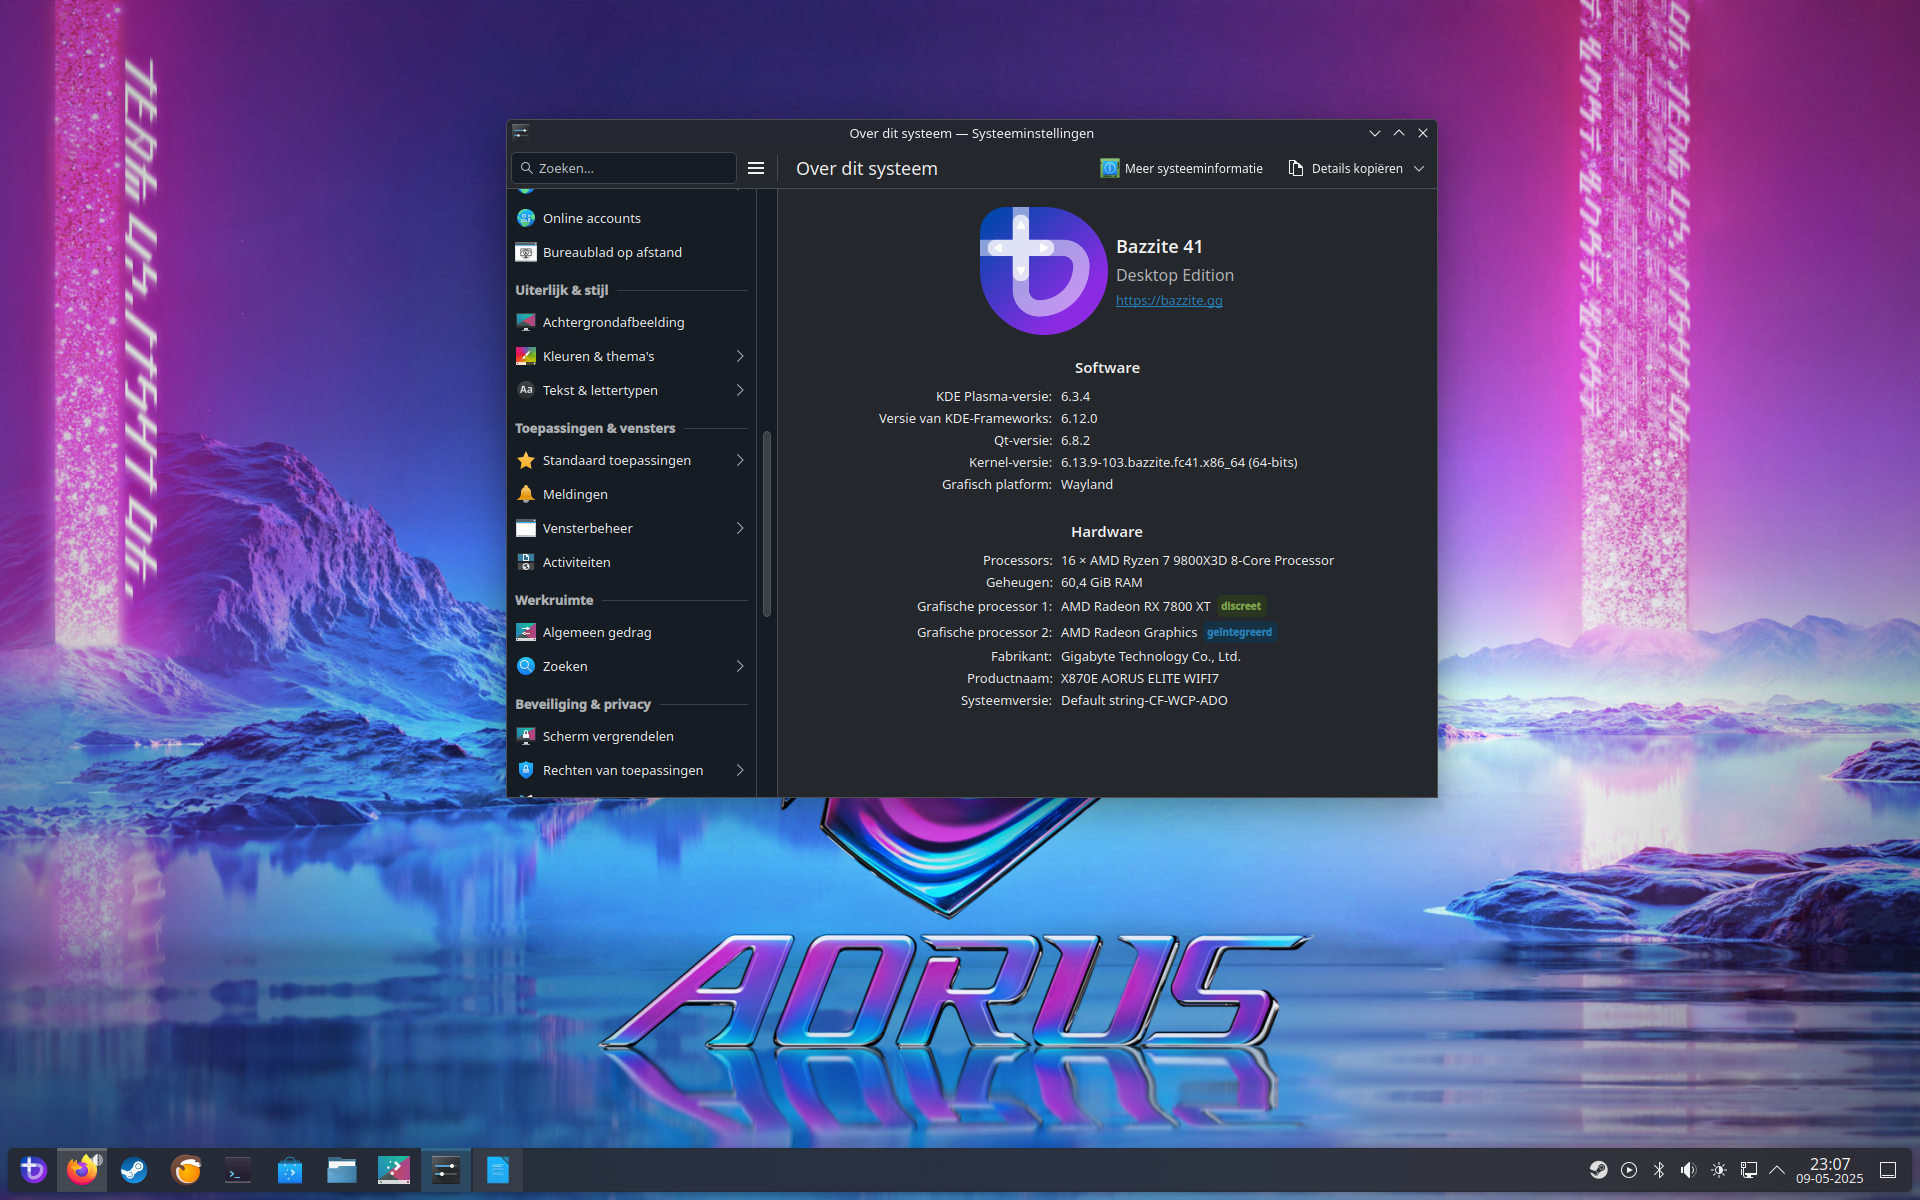Minimize the Systeeminstellingen window
The width and height of the screenshot is (1920, 1200).
1375,133
